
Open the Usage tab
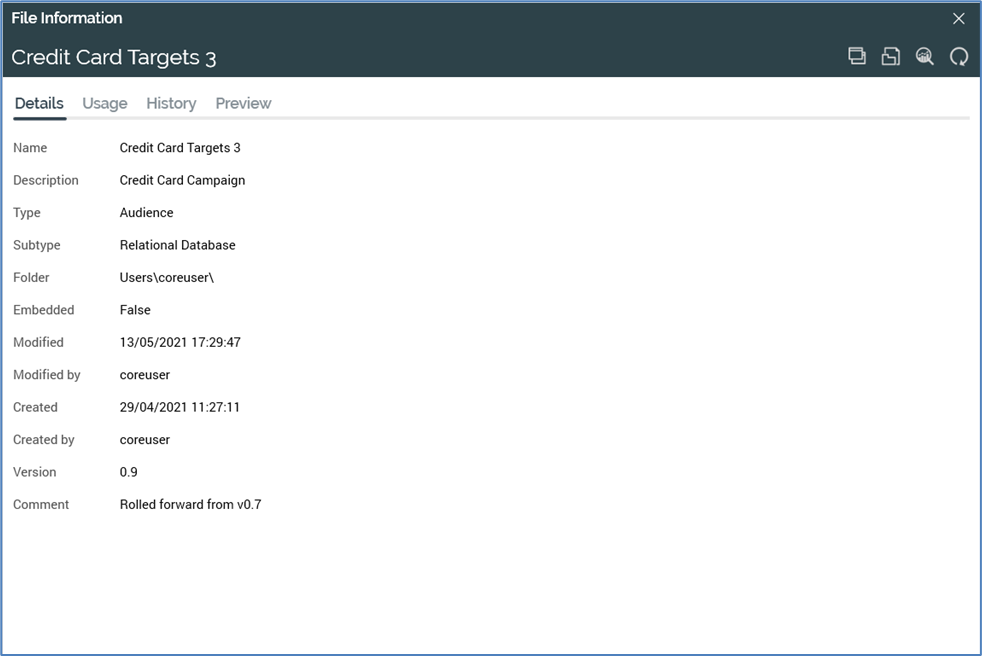pos(105,103)
